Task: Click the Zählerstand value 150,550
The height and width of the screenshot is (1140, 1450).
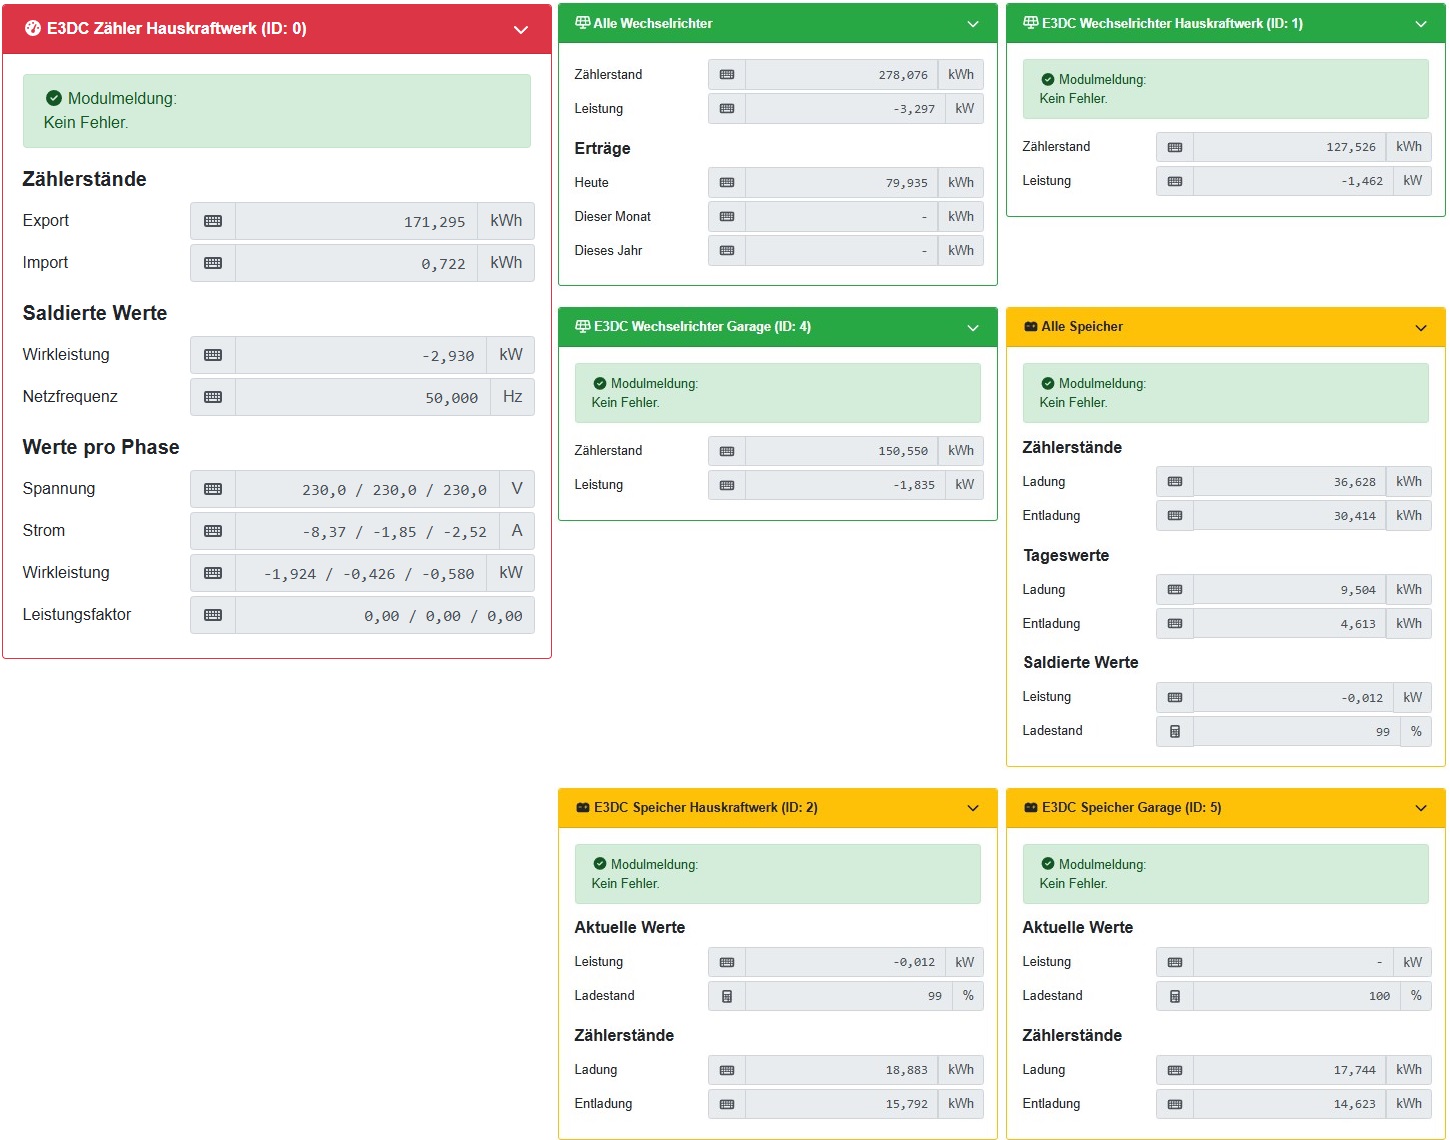Action: (x=842, y=451)
